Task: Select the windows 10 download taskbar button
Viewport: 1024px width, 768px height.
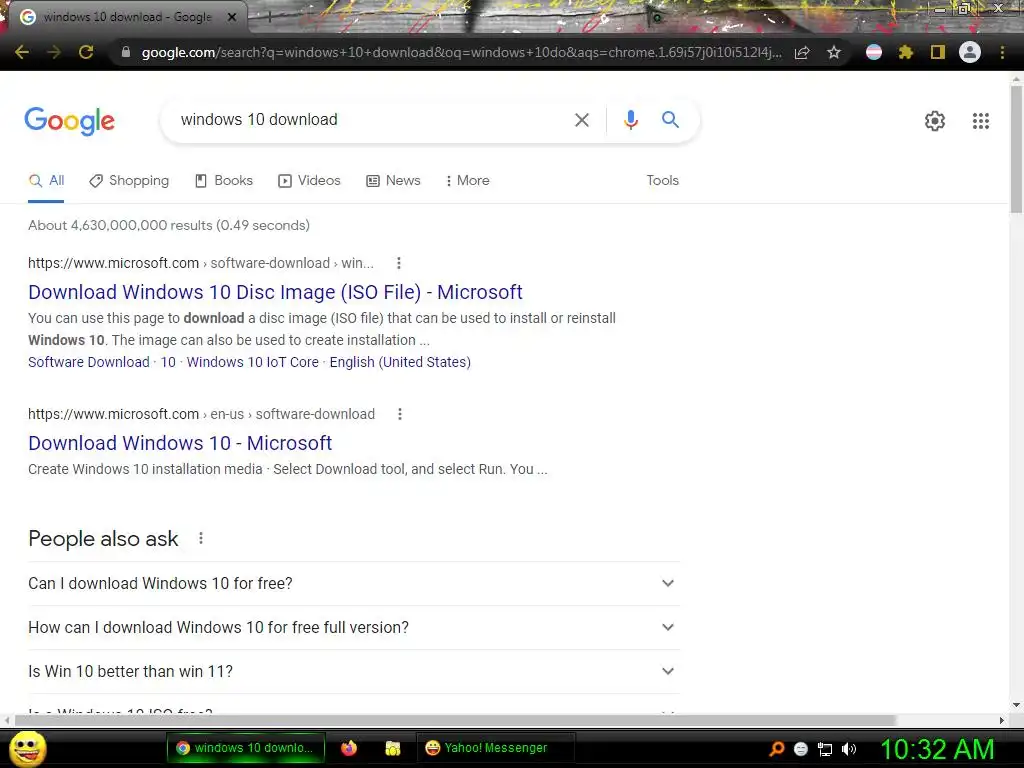Action: pos(248,748)
